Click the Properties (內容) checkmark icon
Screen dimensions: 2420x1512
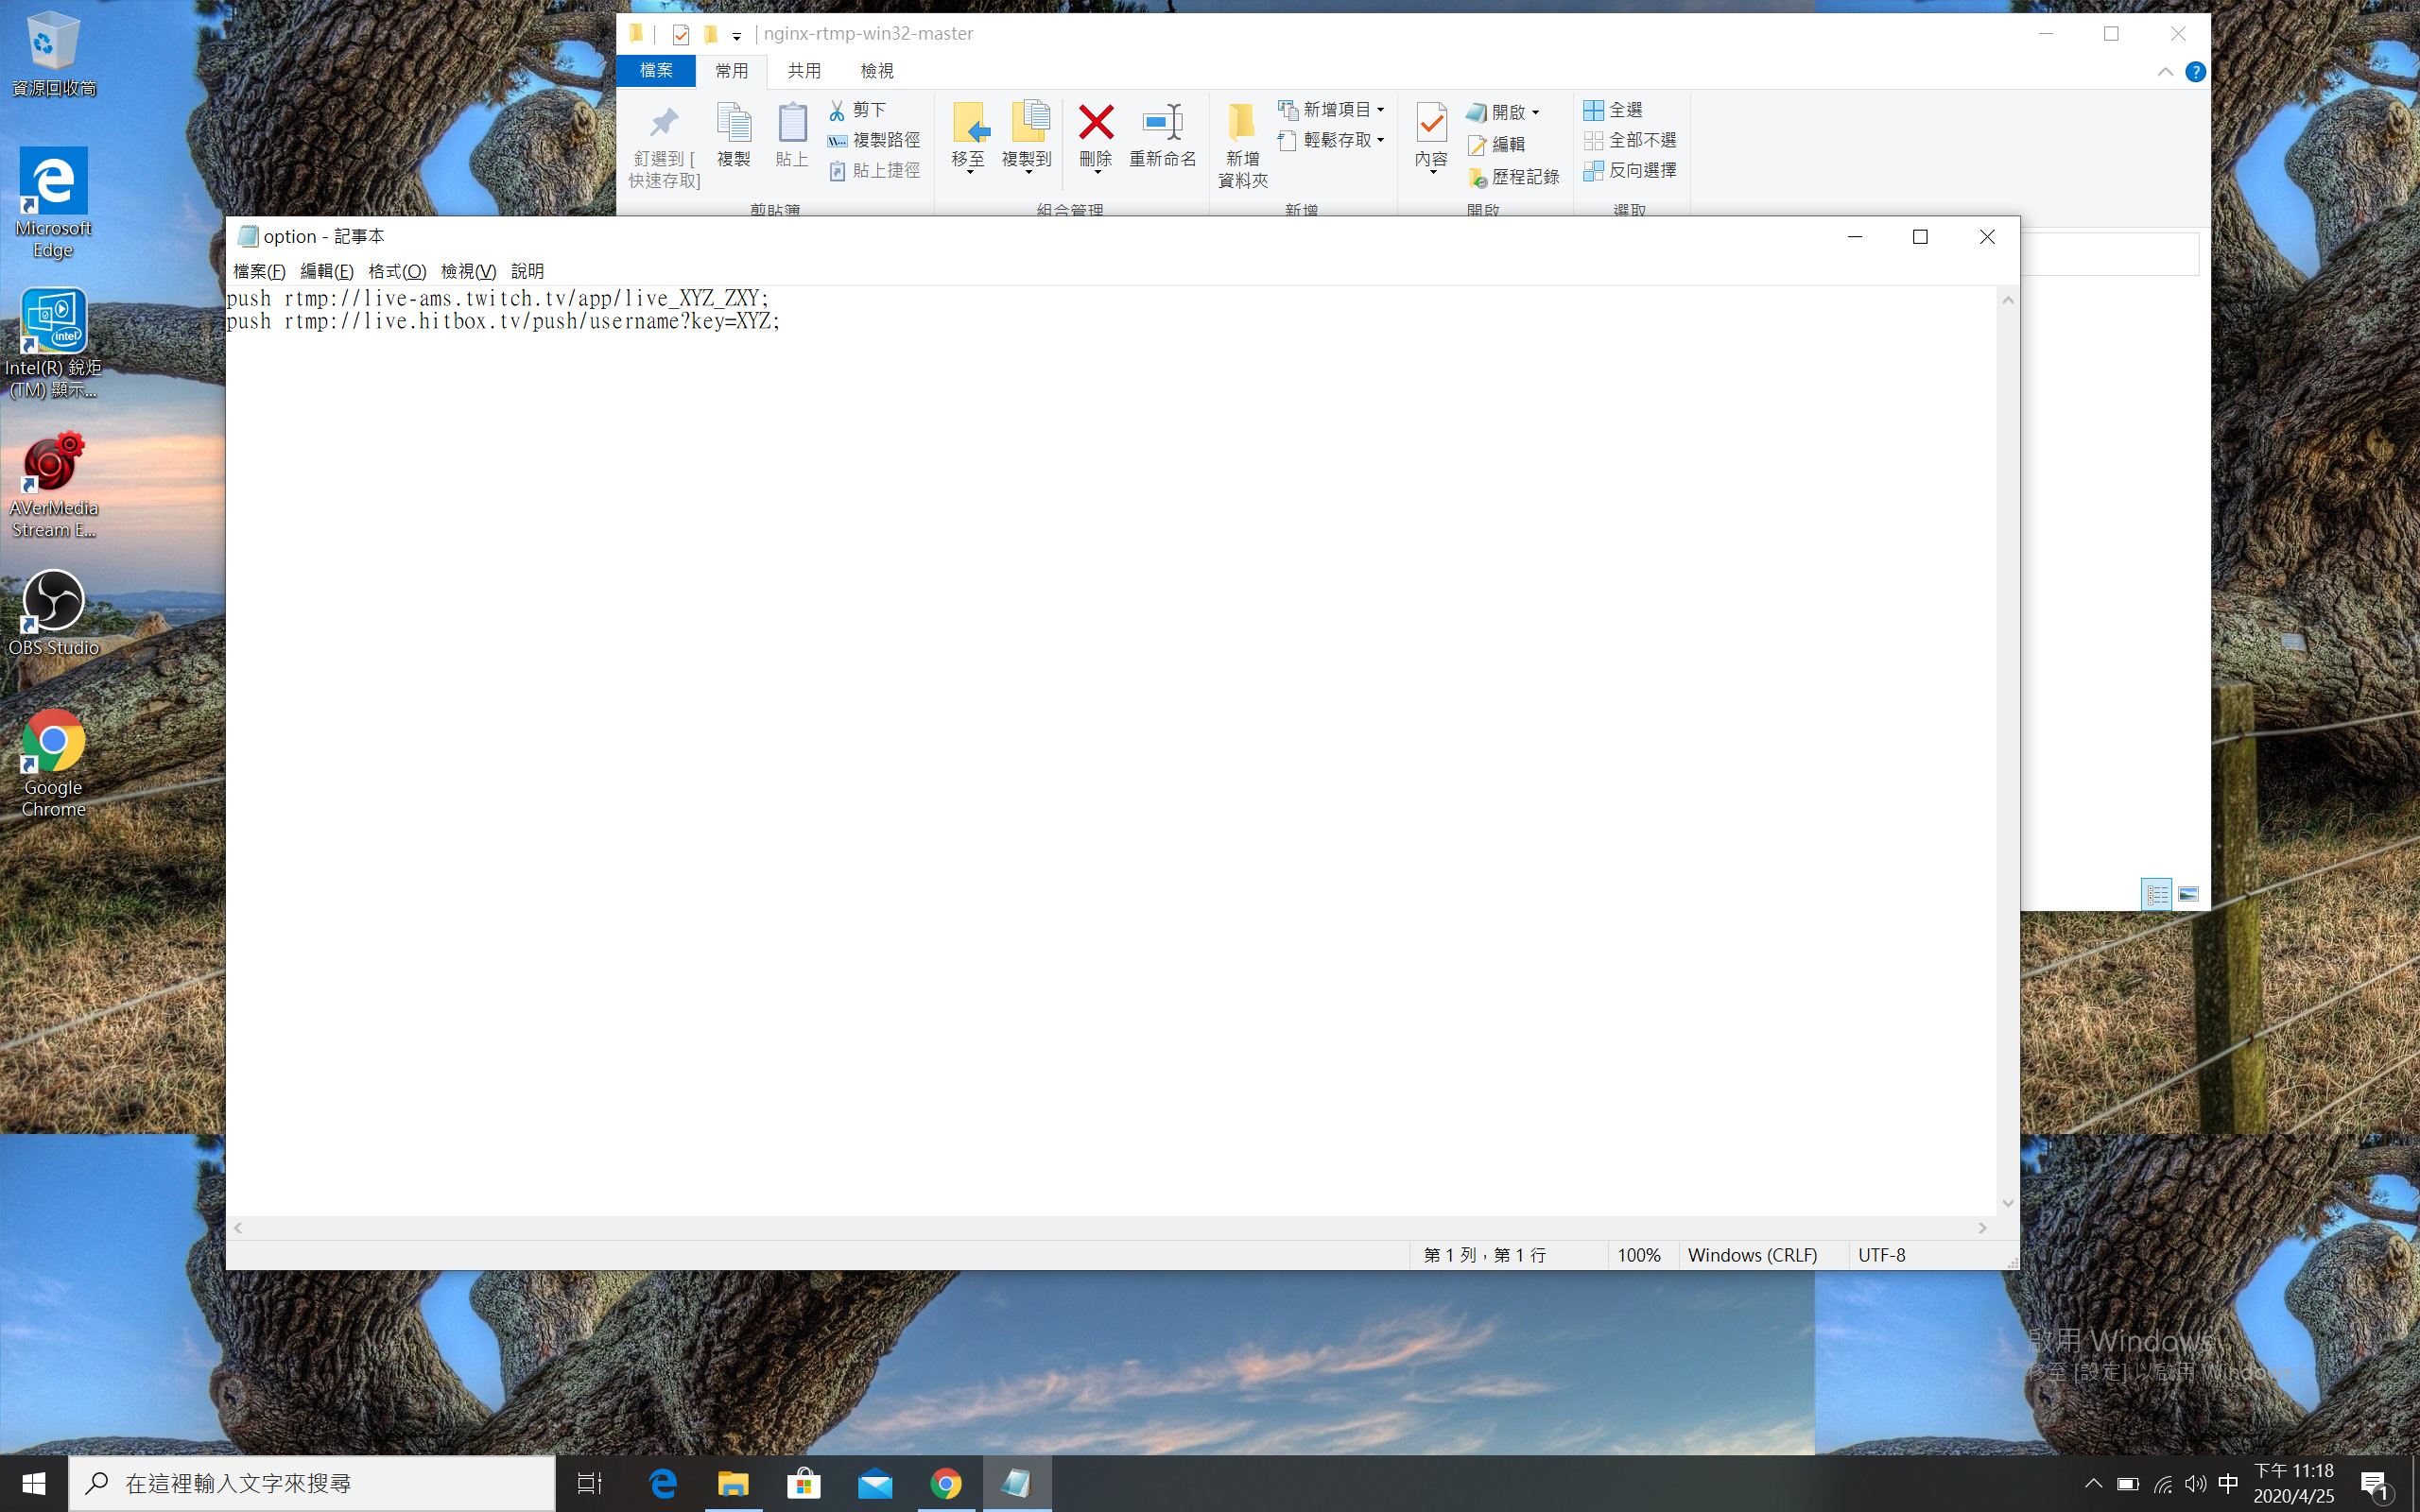coord(1431,124)
